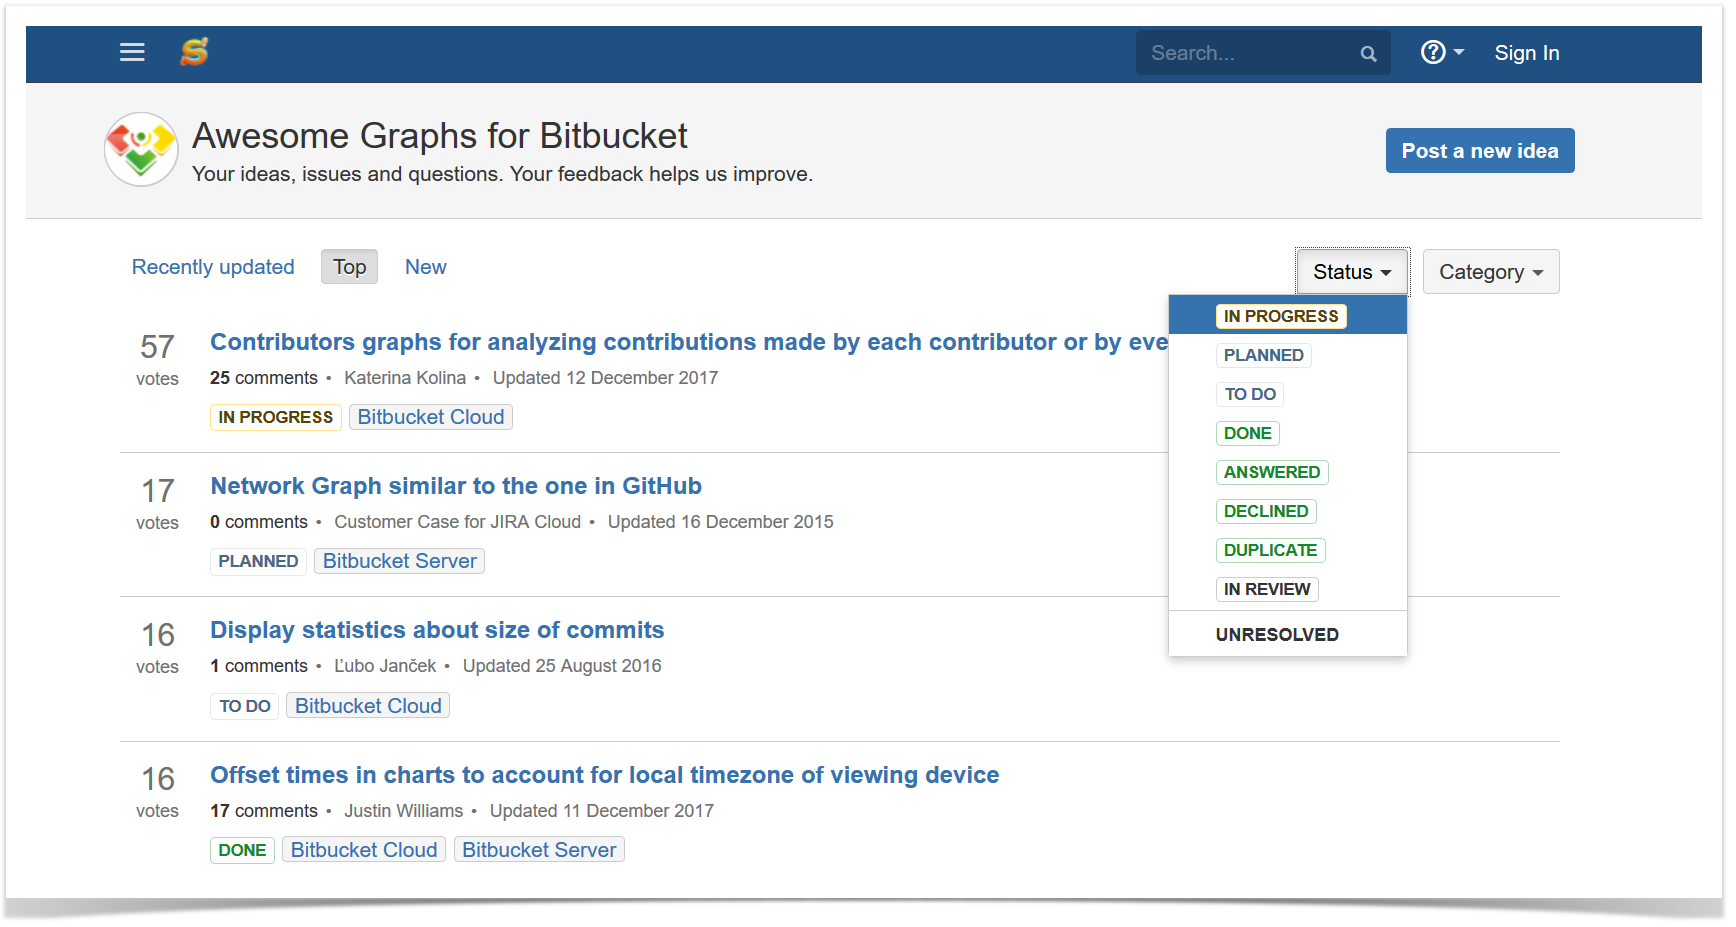Choose TO DO in the status menu

(1287, 394)
